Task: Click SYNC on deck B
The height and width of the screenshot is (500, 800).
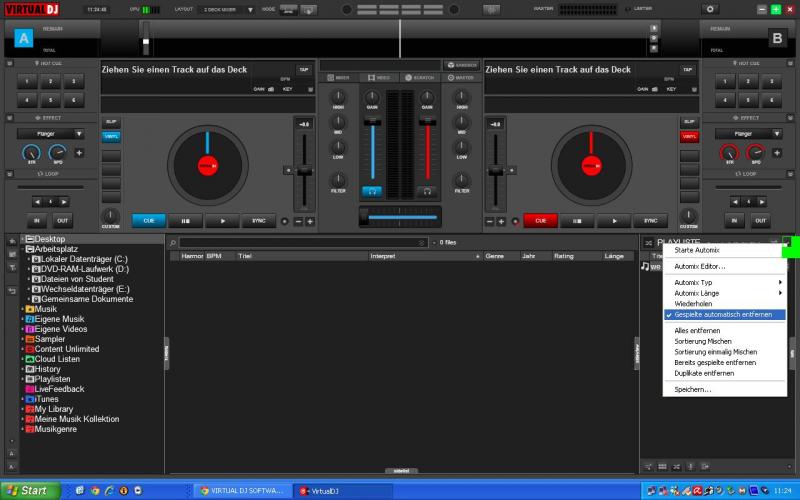Action: click(651, 221)
